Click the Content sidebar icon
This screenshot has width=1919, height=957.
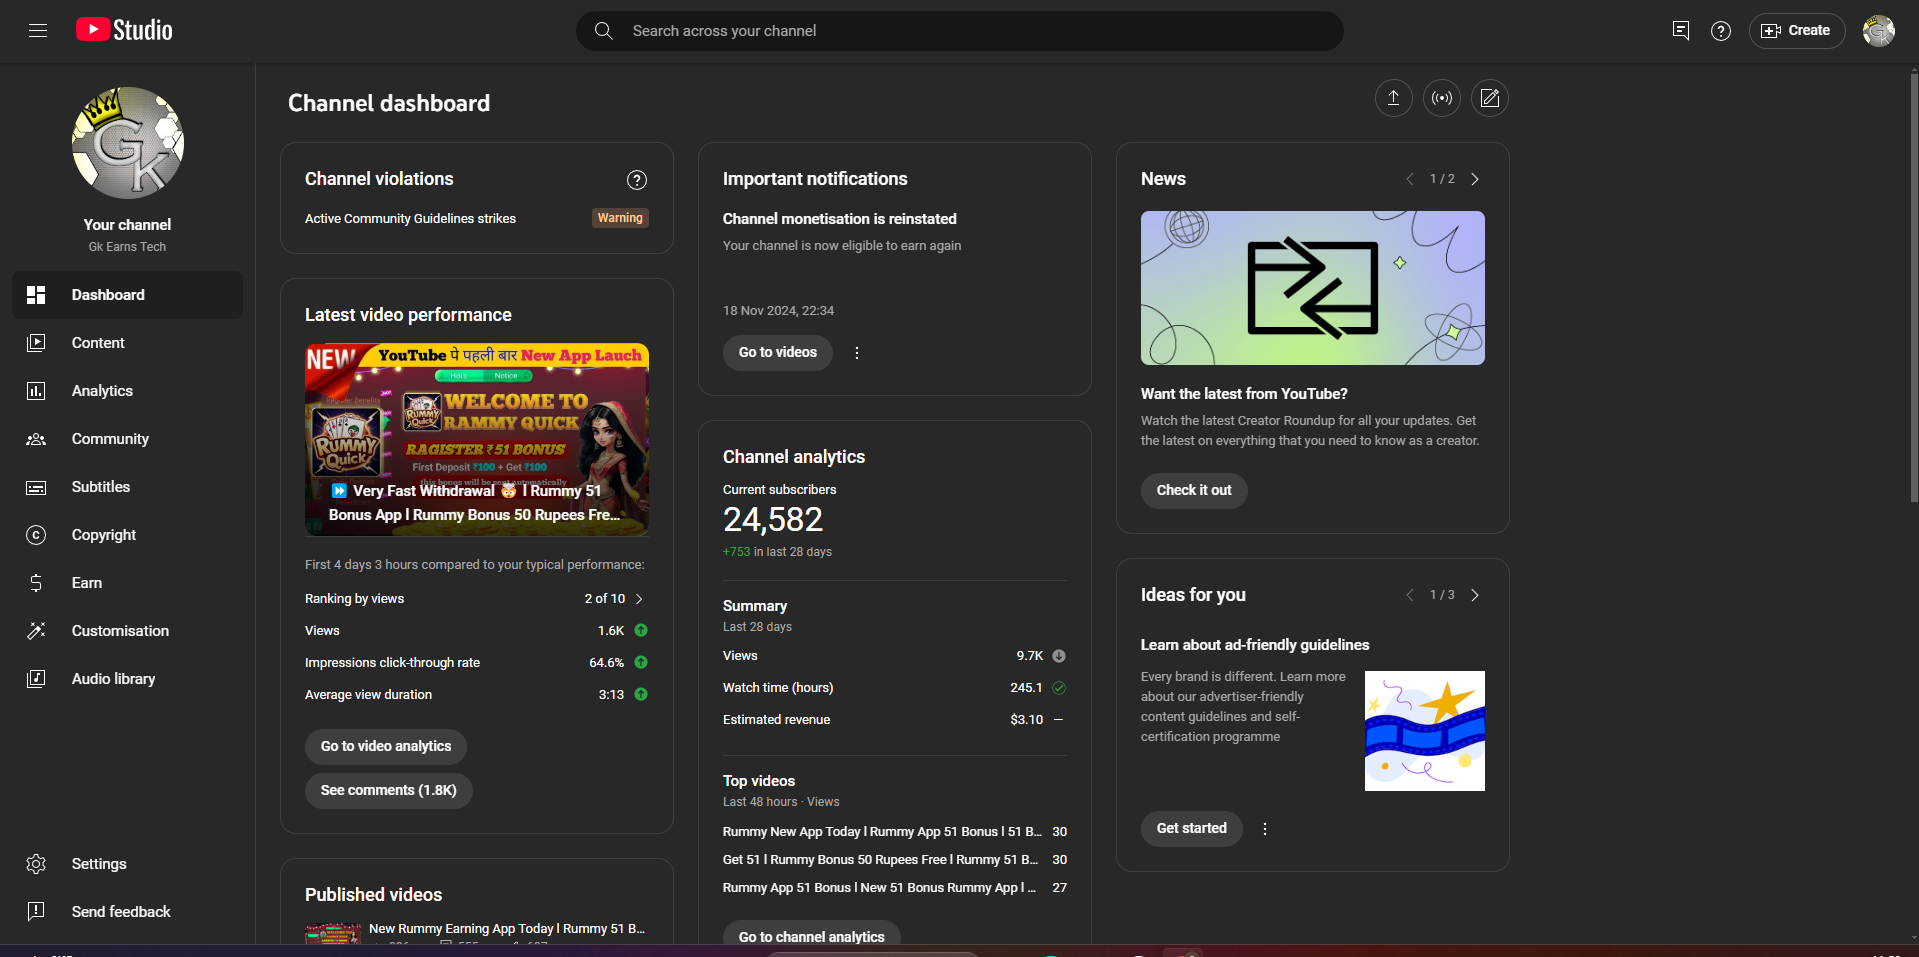click(x=36, y=343)
